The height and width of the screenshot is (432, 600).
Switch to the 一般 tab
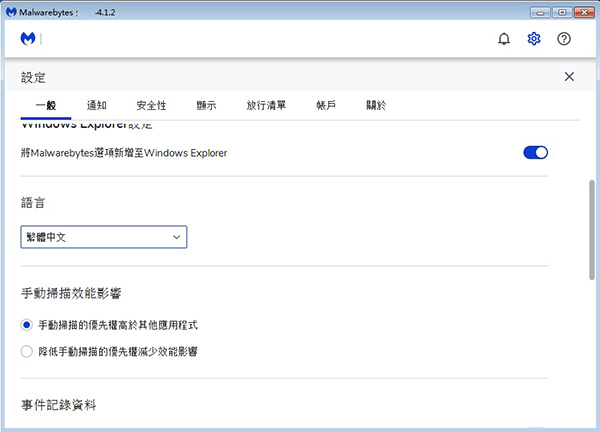46,105
